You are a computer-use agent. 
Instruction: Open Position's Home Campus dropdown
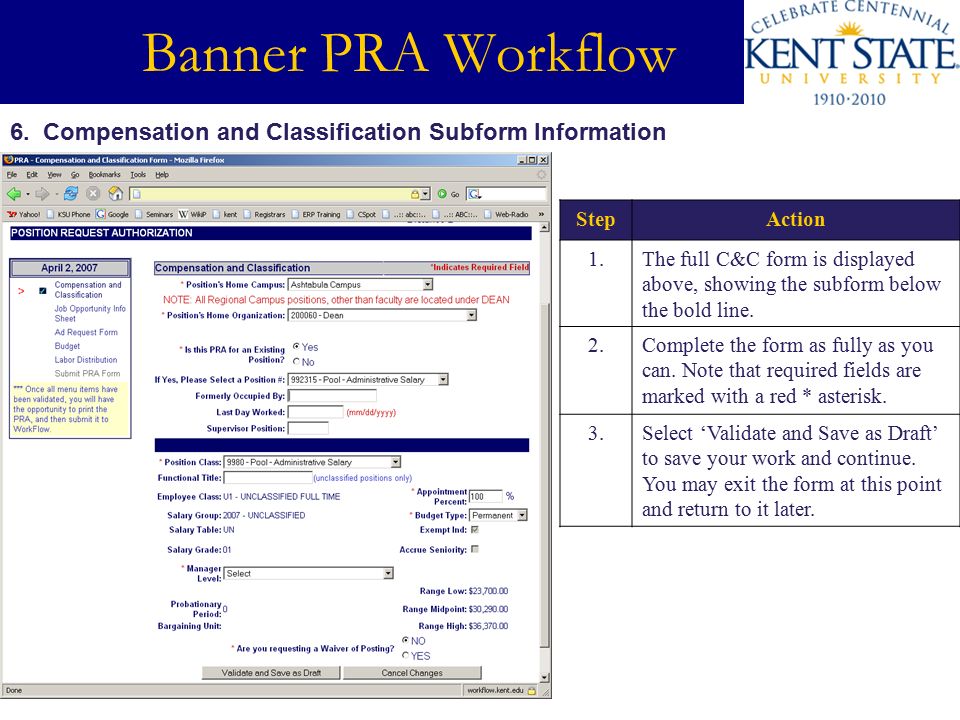point(361,285)
